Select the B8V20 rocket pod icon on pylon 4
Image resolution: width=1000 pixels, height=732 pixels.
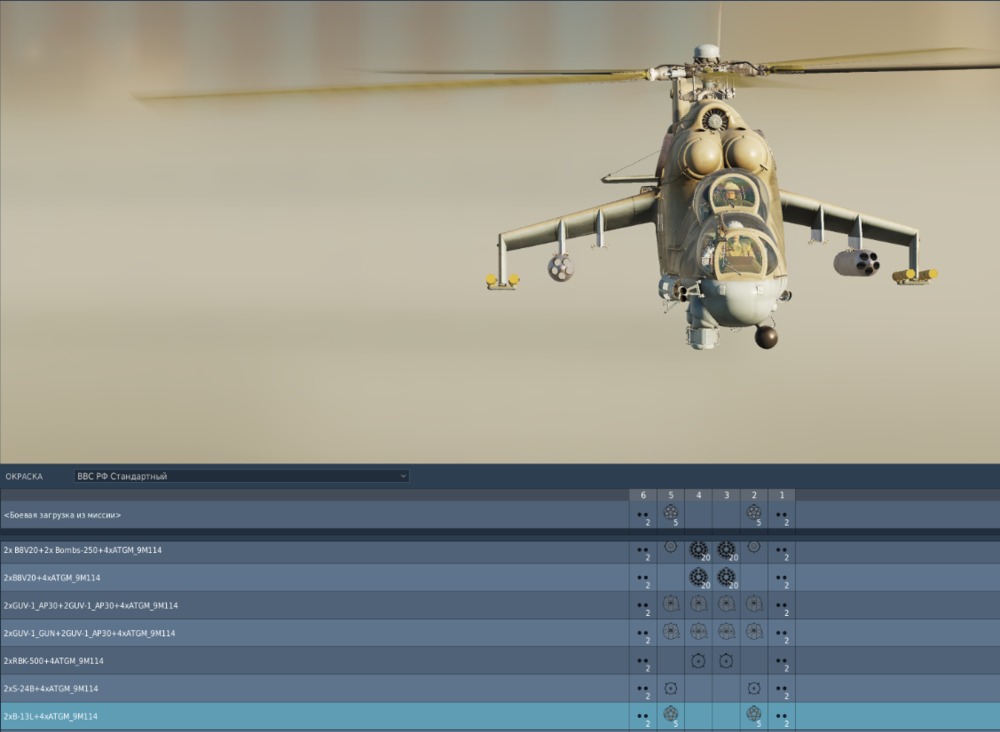click(x=698, y=577)
